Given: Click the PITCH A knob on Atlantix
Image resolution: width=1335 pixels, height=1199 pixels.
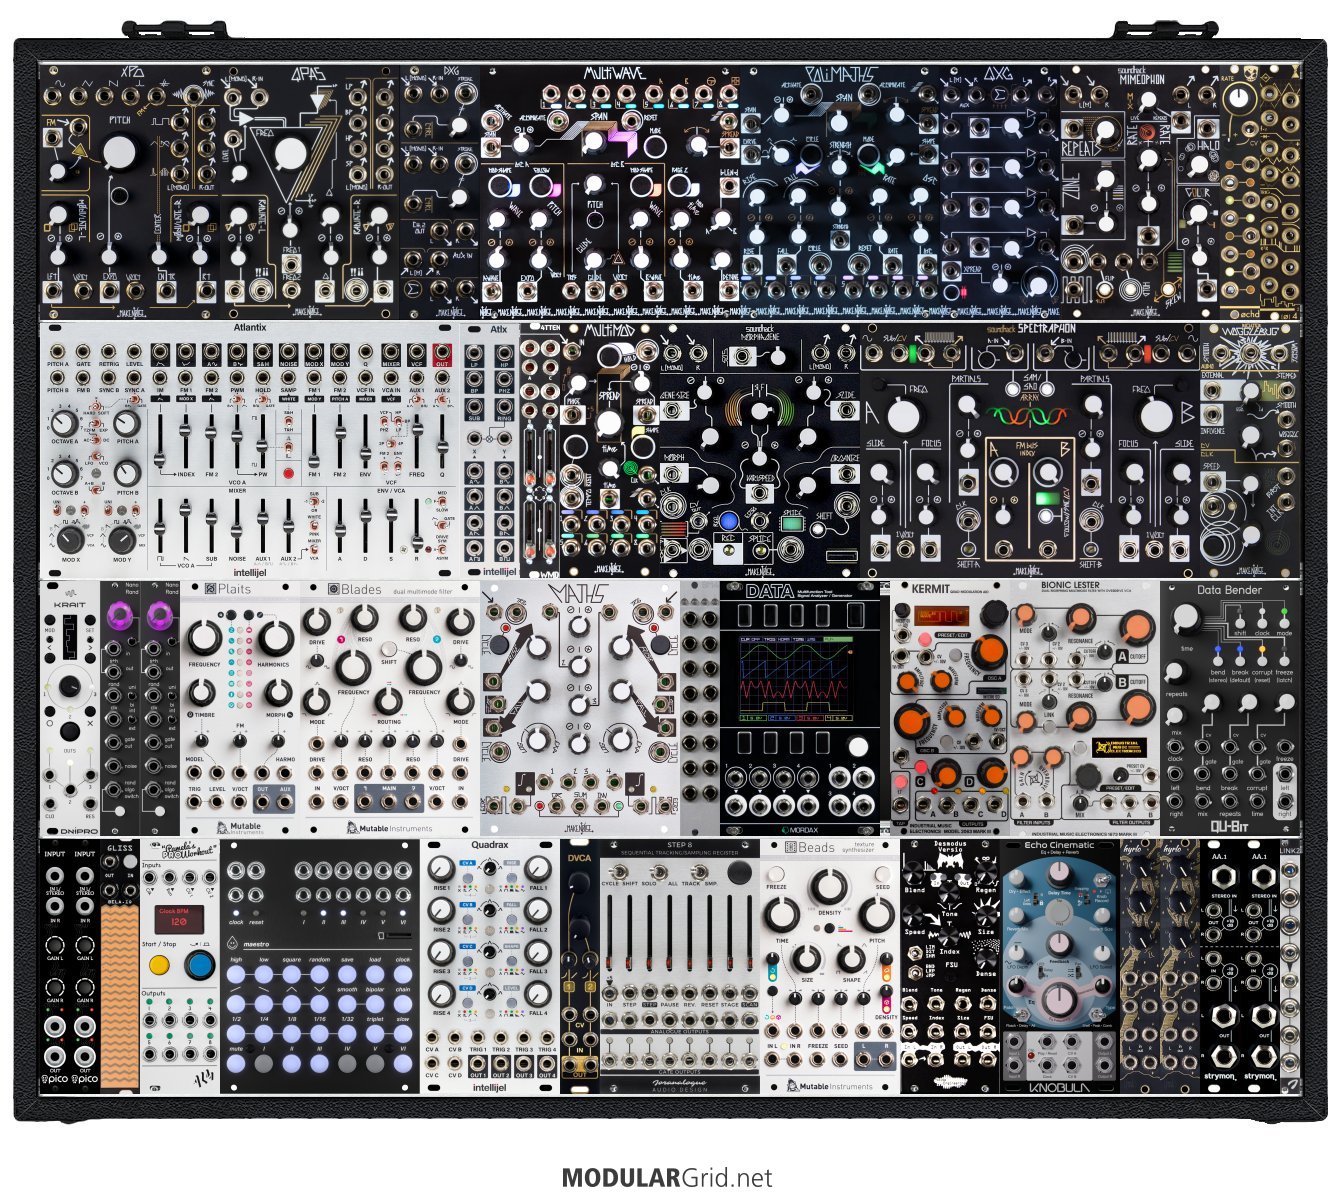Looking at the screenshot, I should [127, 422].
